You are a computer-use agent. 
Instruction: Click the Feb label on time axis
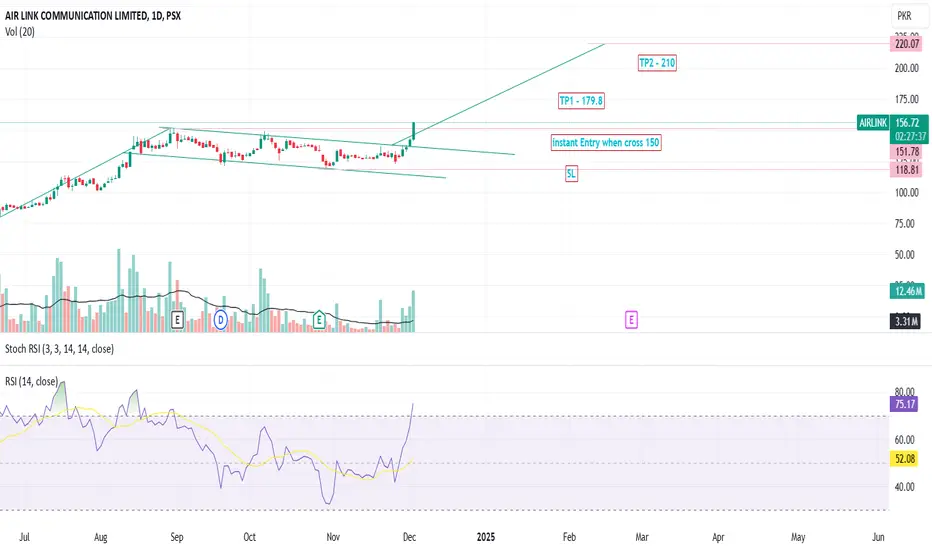569,537
